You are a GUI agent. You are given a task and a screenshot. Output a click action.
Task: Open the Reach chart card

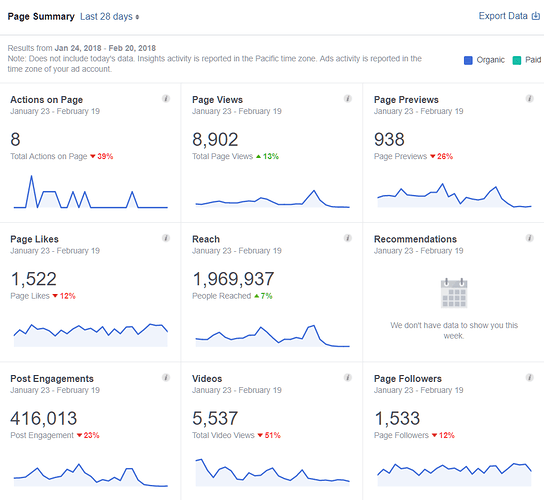pos(272,292)
